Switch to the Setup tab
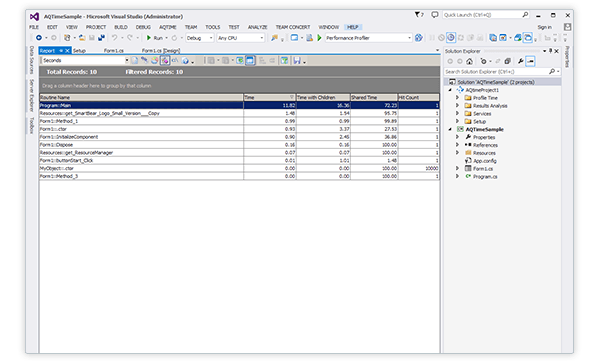This screenshot has height=363, width=600. (79, 50)
